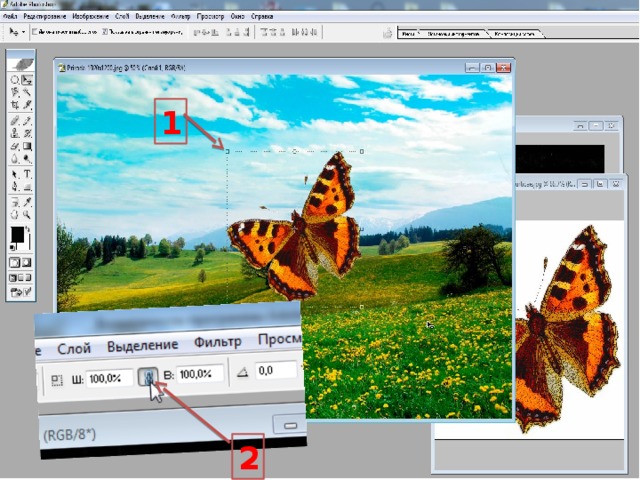The height and width of the screenshot is (480, 640).
Task: Toggle the auto-select layer checkbox
Action: click(35, 32)
